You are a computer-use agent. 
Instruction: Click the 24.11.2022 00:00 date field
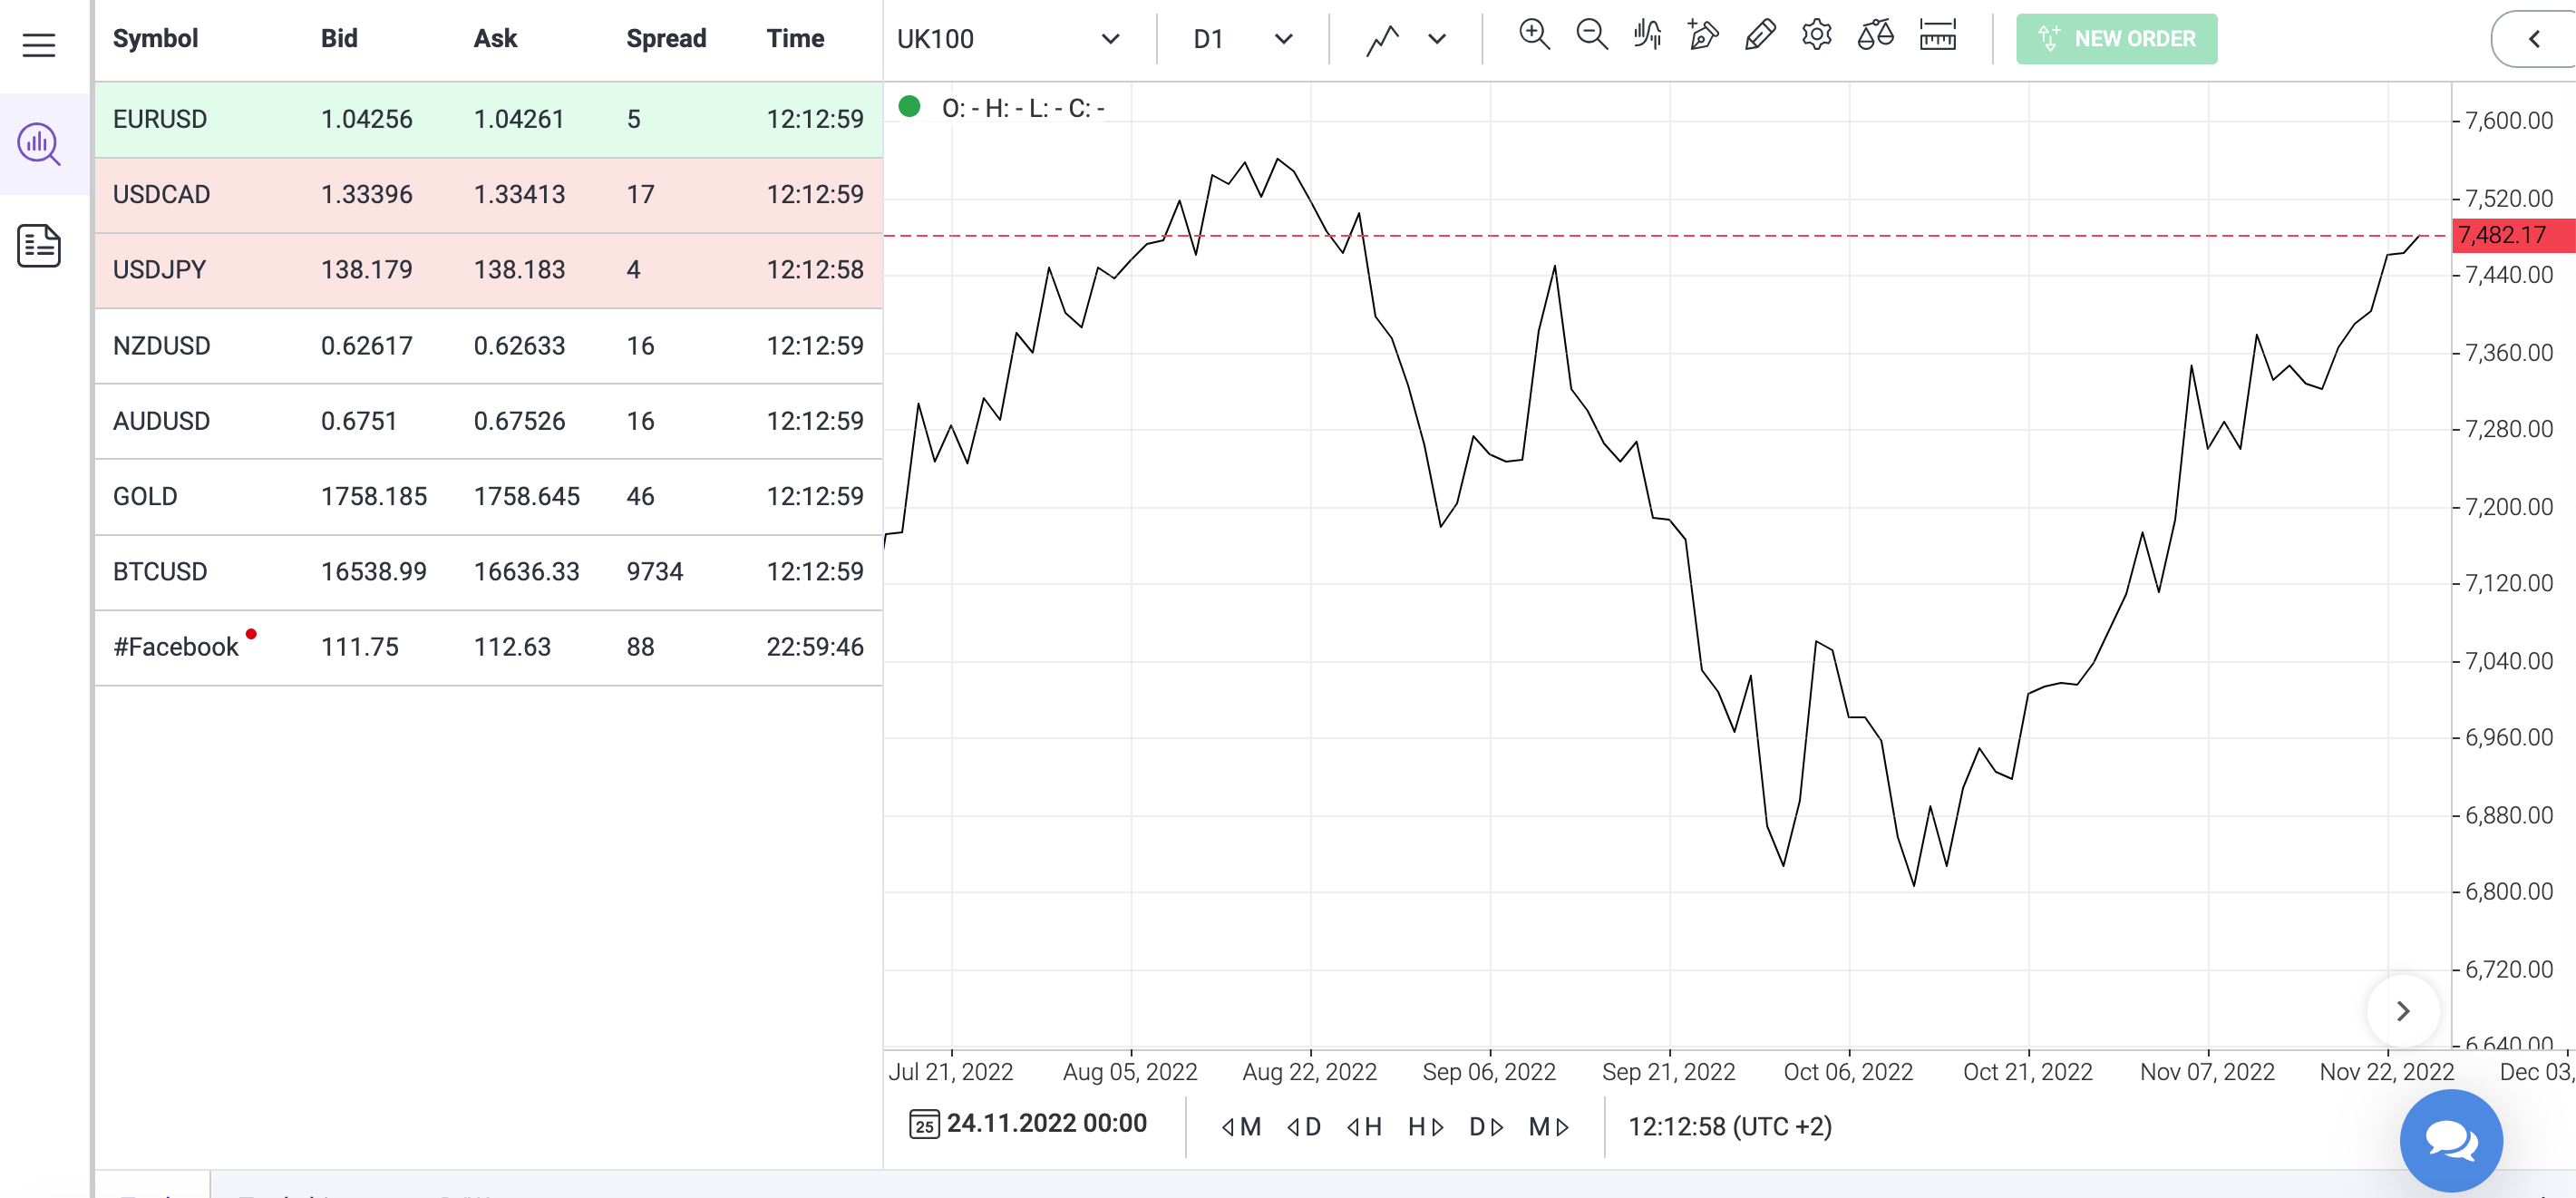point(1047,1124)
